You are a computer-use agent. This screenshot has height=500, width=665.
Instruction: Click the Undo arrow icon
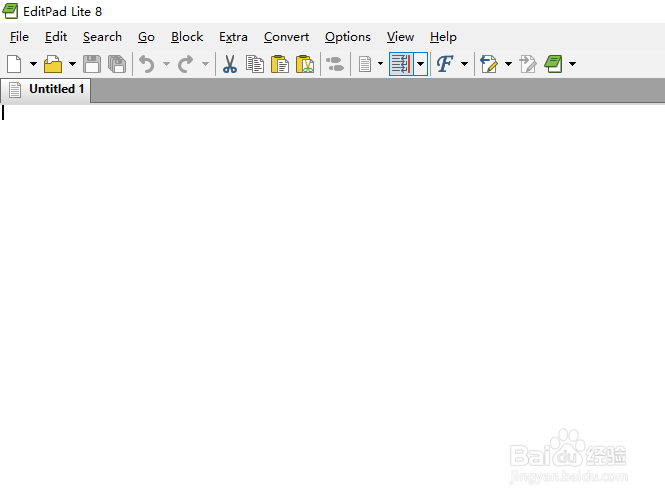pyautogui.click(x=147, y=64)
